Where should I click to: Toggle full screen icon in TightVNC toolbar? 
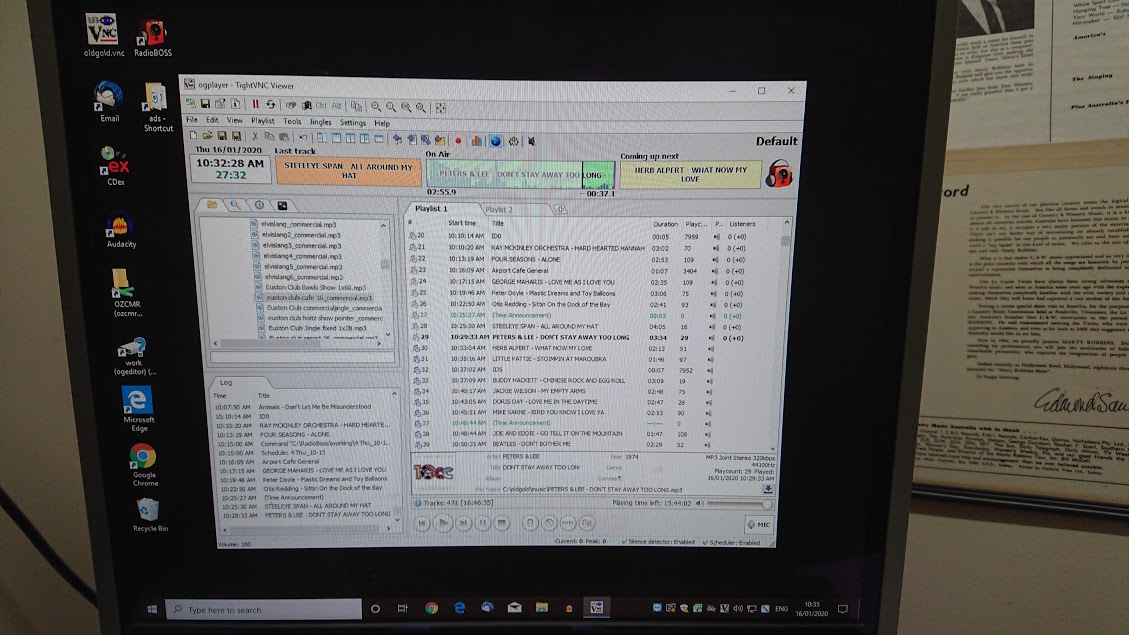(x=440, y=108)
